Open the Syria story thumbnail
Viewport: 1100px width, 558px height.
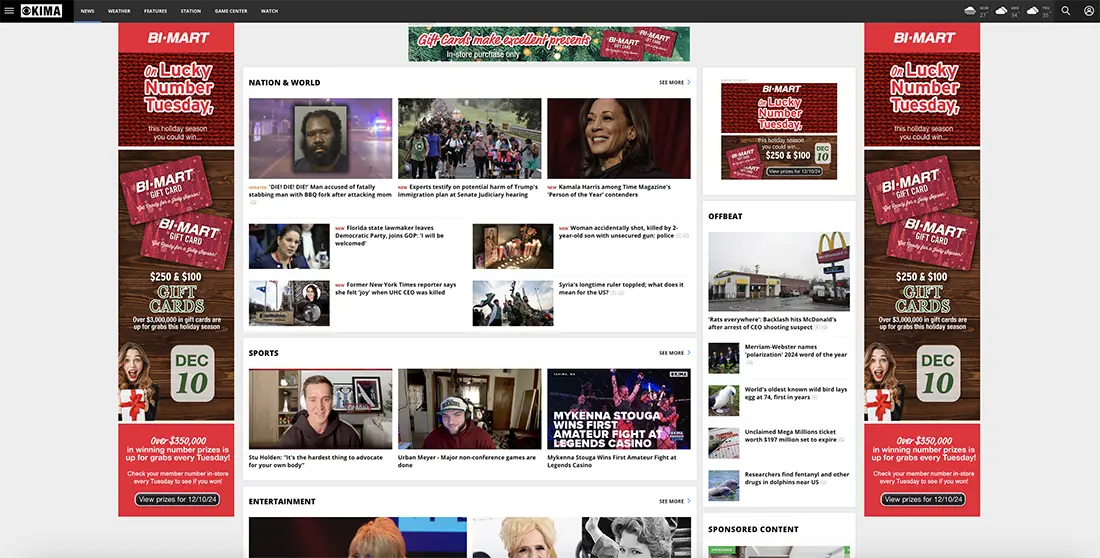coord(513,303)
